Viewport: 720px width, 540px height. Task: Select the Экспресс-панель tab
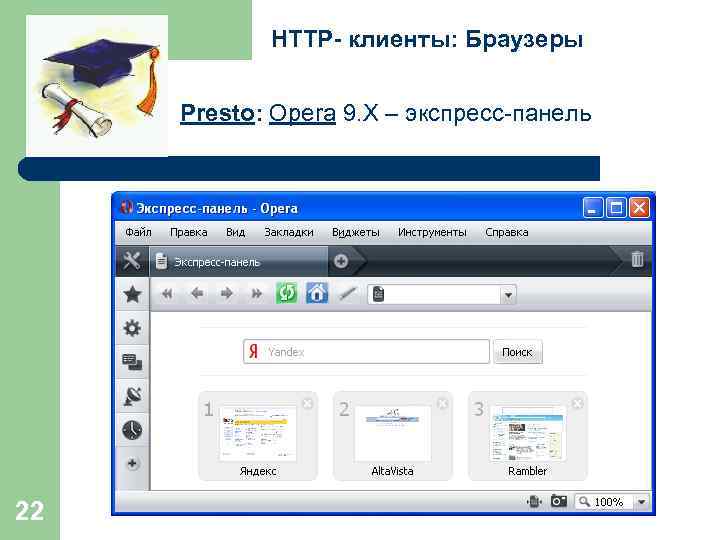(238, 262)
